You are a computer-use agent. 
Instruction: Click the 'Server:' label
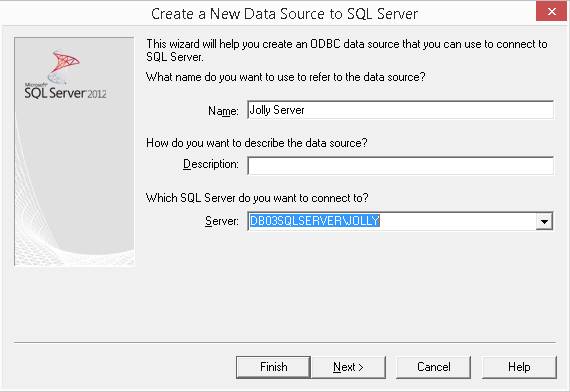tap(222, 221)
